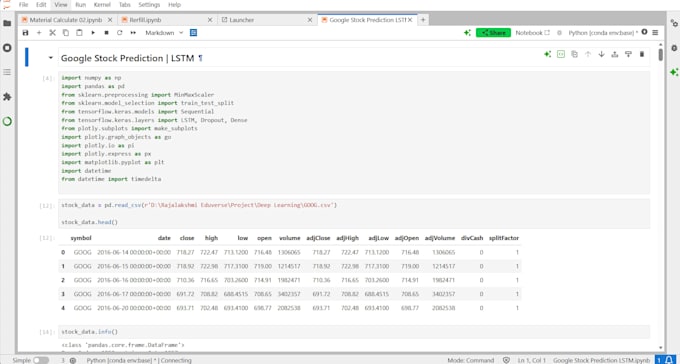Click the green circle icon in the left sidebar

coord(7,121)
